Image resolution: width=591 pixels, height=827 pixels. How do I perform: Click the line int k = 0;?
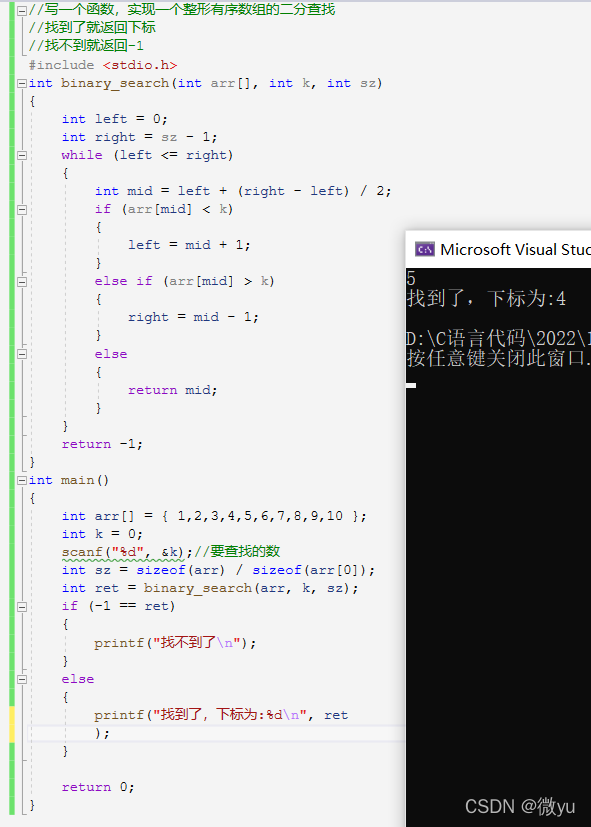click(102, 534)
